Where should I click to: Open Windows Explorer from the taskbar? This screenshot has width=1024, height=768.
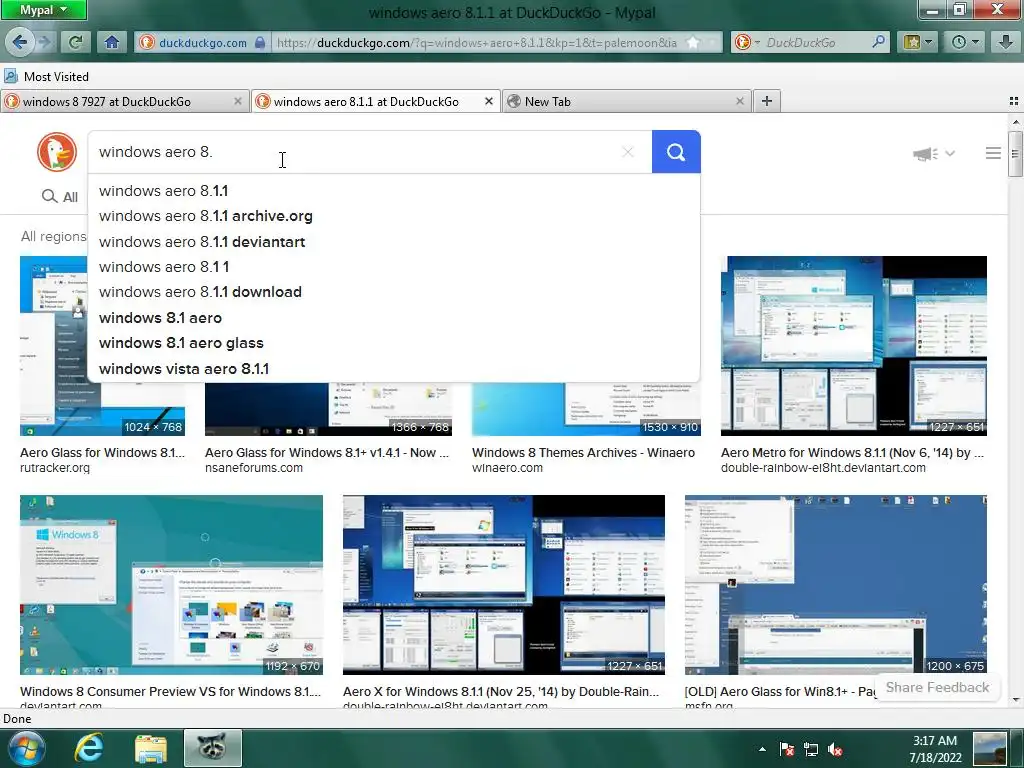151,748
